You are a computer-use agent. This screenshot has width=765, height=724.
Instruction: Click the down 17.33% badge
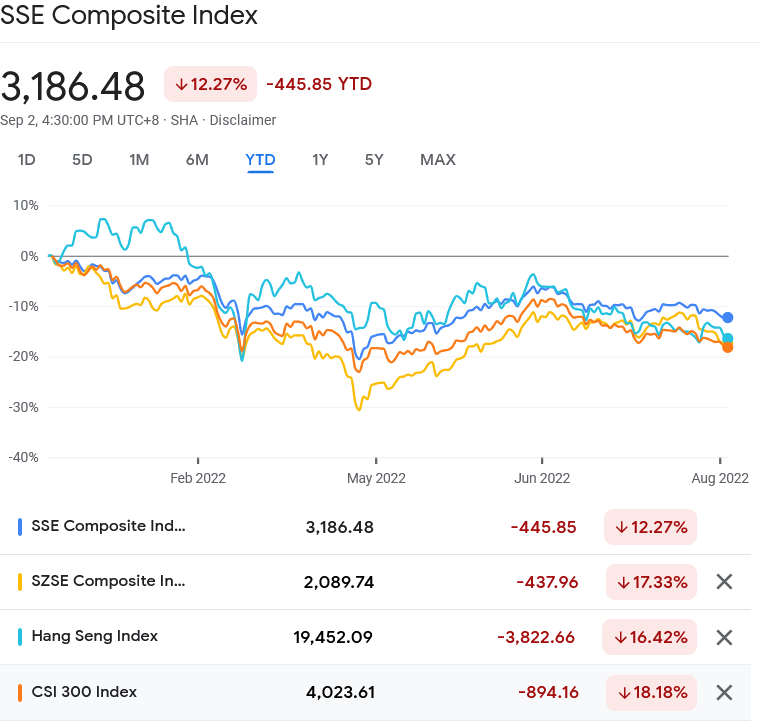651,582
